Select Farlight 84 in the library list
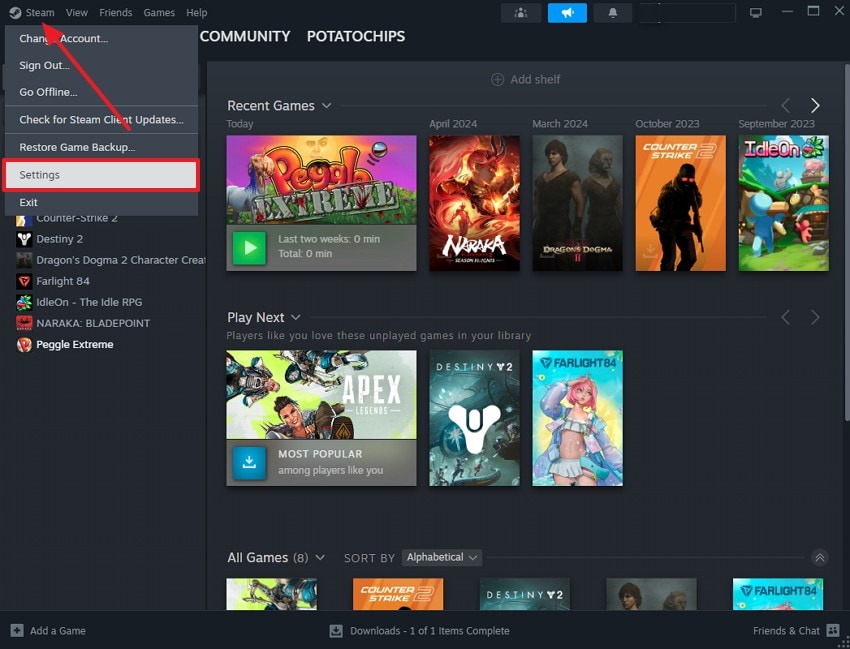Viewport: 850px width, 649px height. [63, 281]
